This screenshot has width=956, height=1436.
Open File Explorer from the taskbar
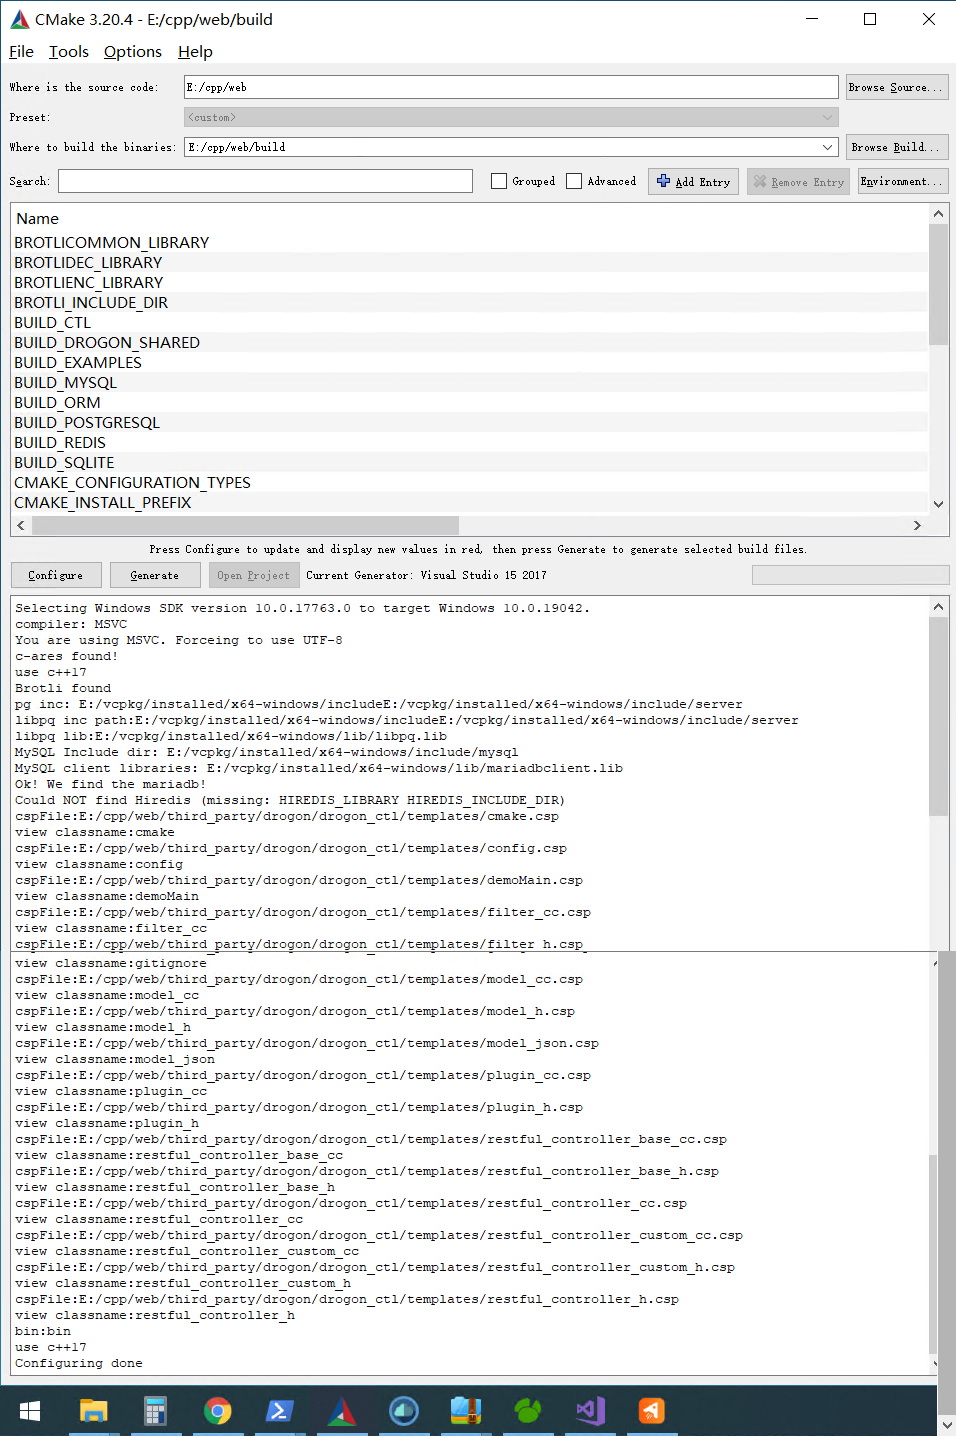pyautogui.click(x=93, y=1411)
